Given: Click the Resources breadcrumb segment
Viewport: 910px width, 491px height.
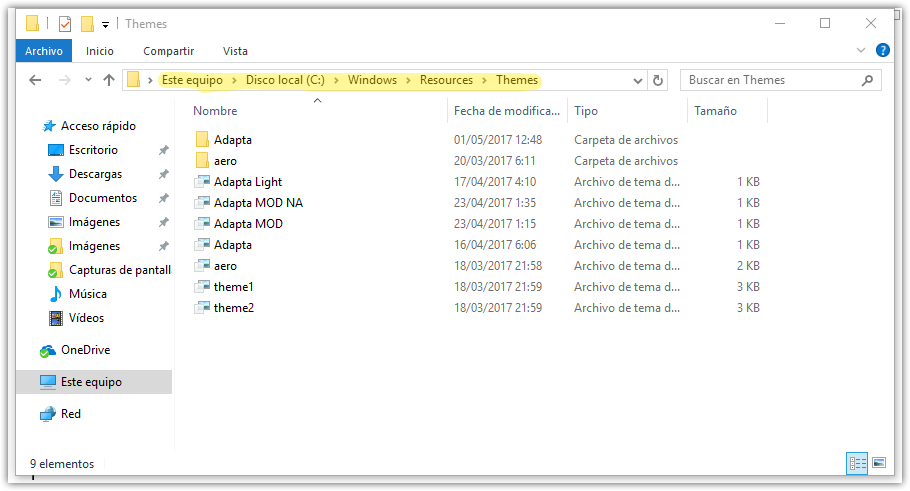Looking at the screenshot, I should [446, 80].
